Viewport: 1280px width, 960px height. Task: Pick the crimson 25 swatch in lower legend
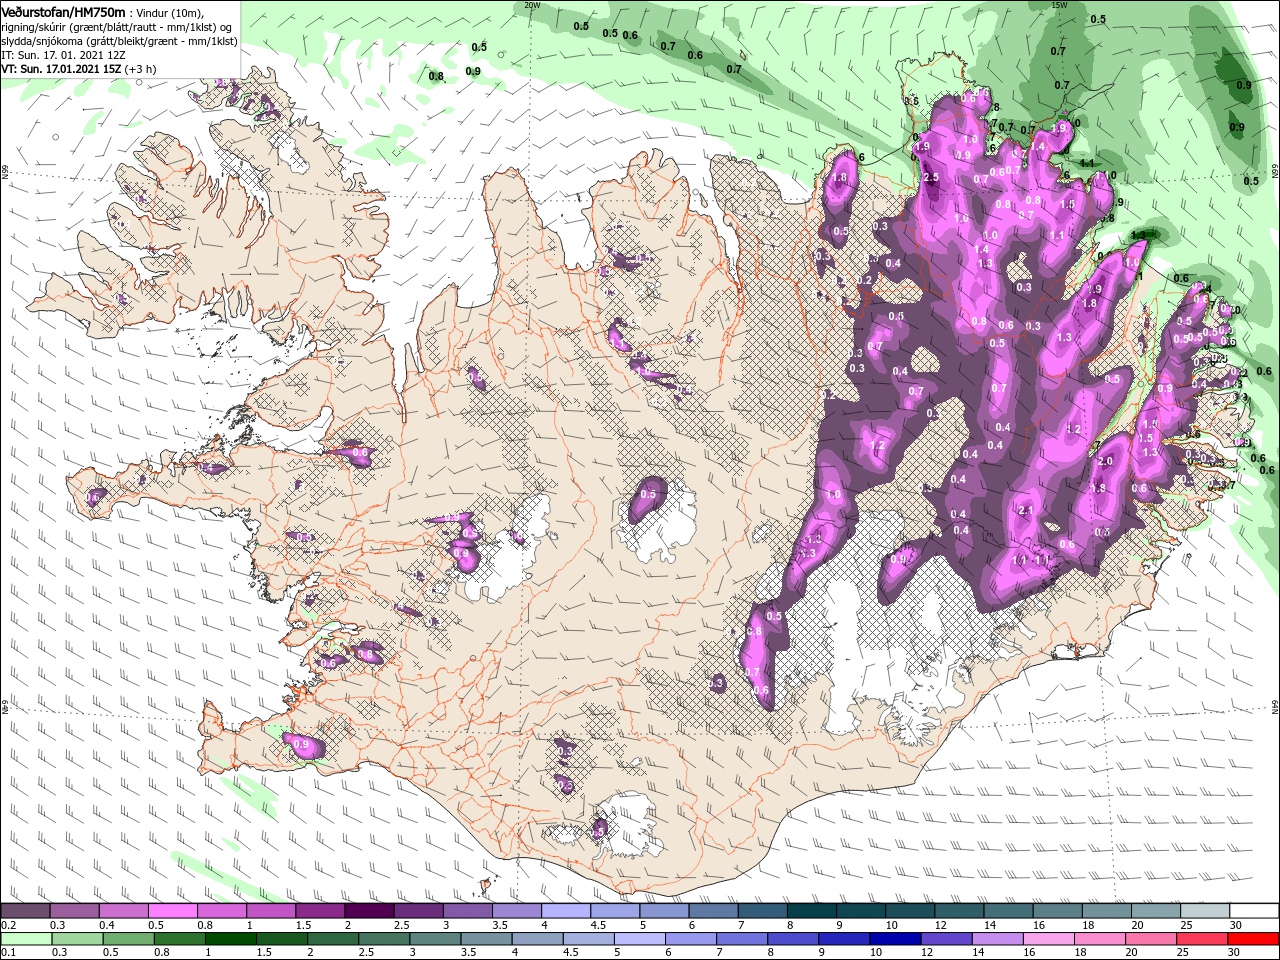1201,938
